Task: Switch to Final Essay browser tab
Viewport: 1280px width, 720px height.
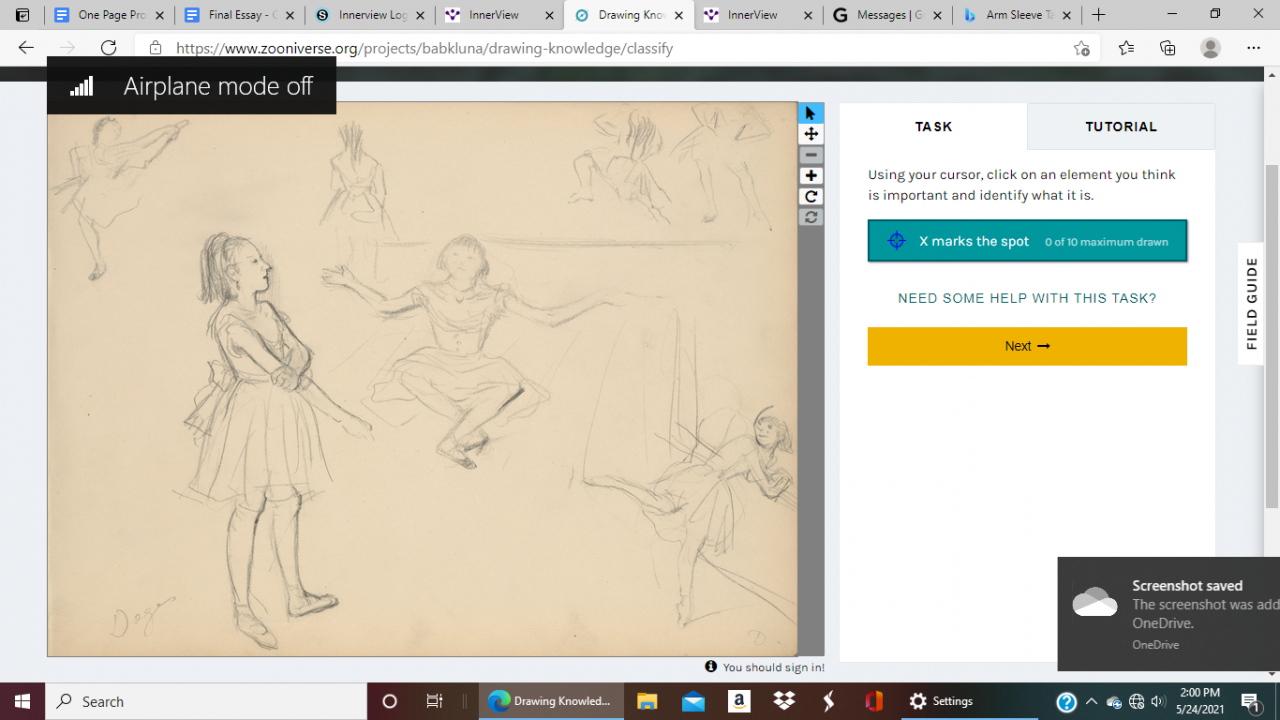Action: click(238, 15)
